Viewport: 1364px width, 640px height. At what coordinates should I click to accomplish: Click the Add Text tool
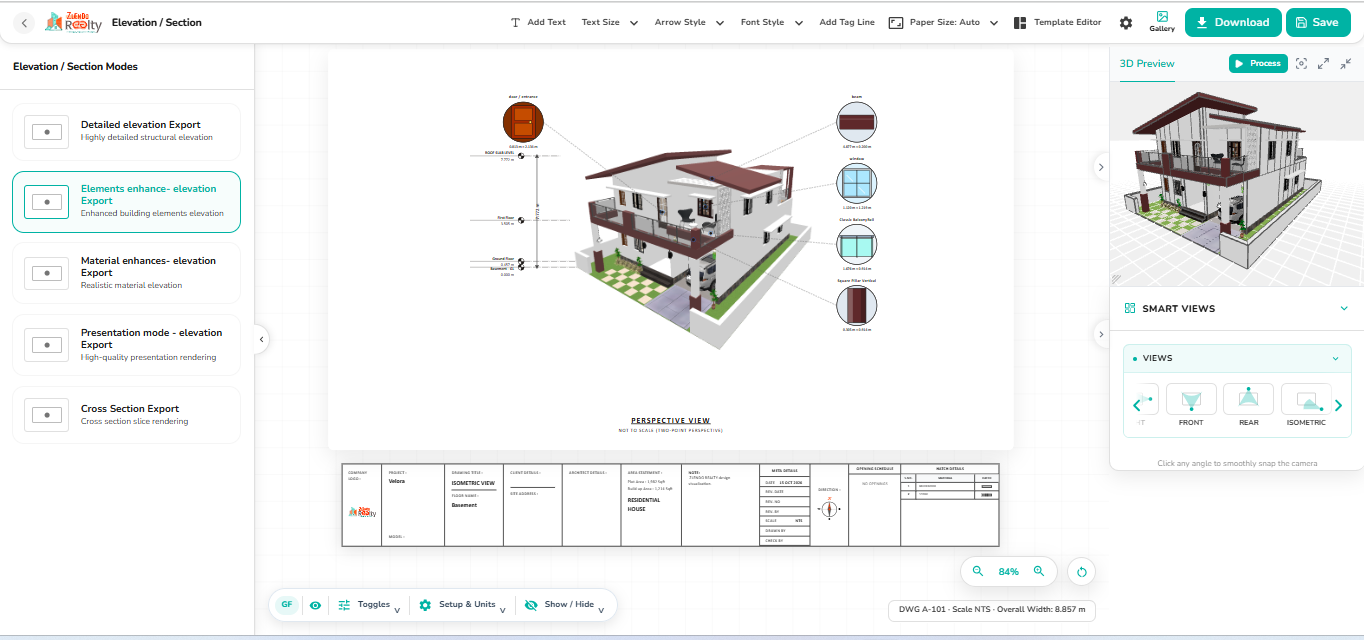[538, 22]
